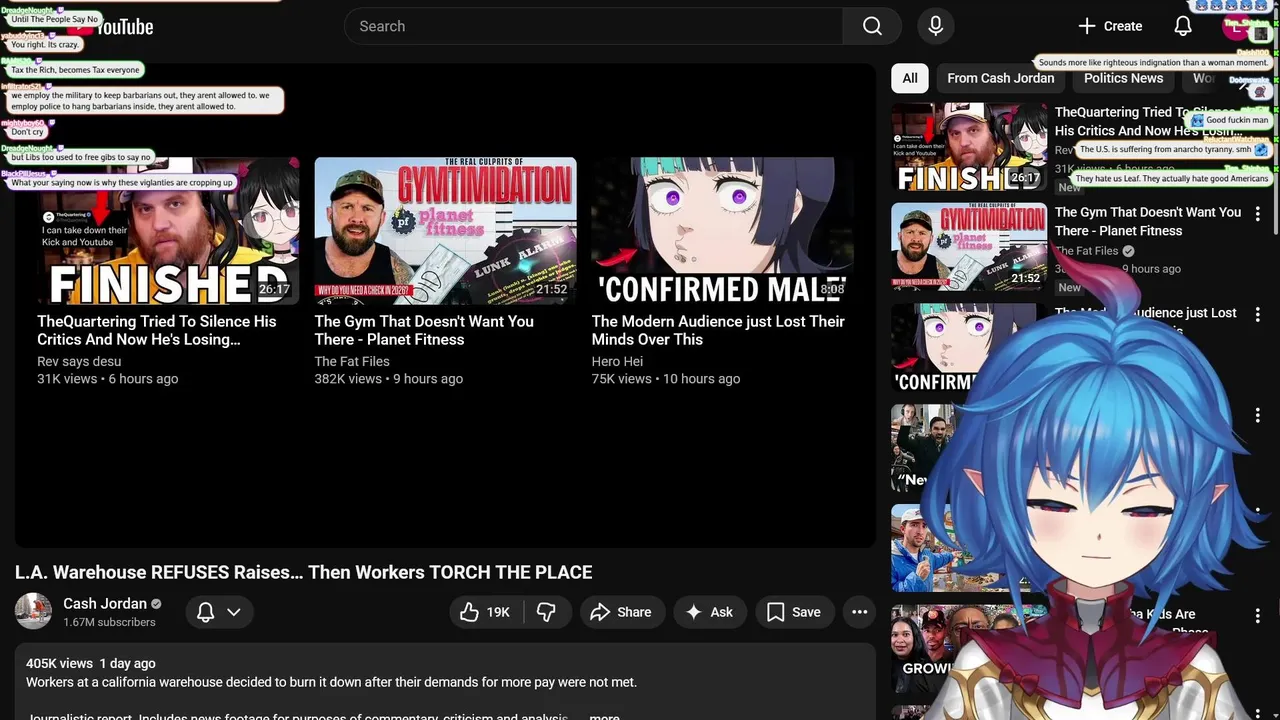Open sidebar title The Gym That Doesn't Want You

(x=1147, y=221)
